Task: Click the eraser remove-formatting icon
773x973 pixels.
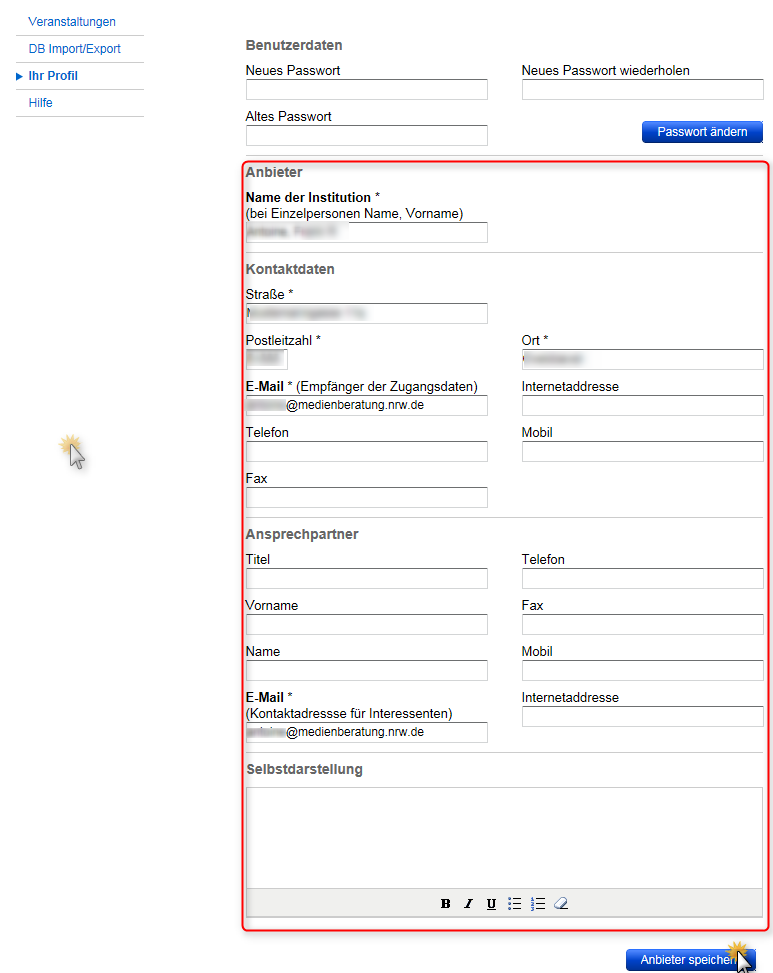Action: pyautogui.click(x=560, y=904)
